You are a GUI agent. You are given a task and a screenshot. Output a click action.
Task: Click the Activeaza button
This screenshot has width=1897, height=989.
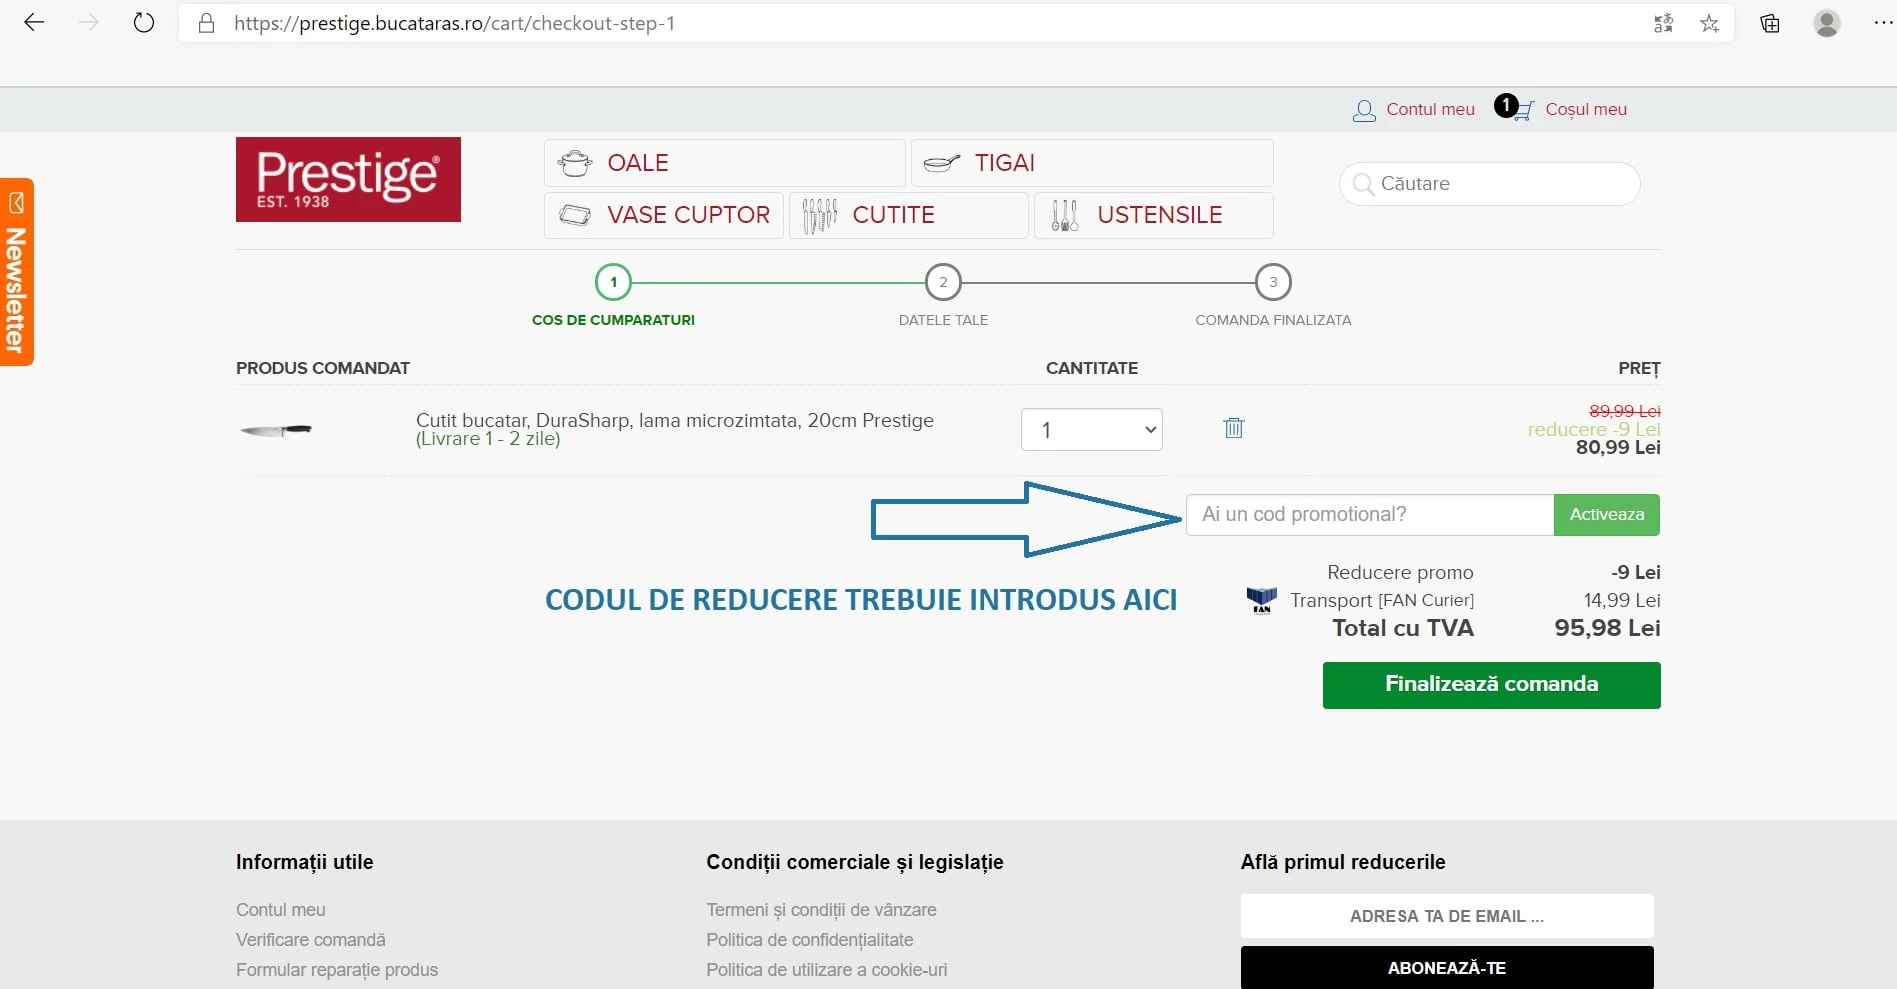click(1607, 515)
